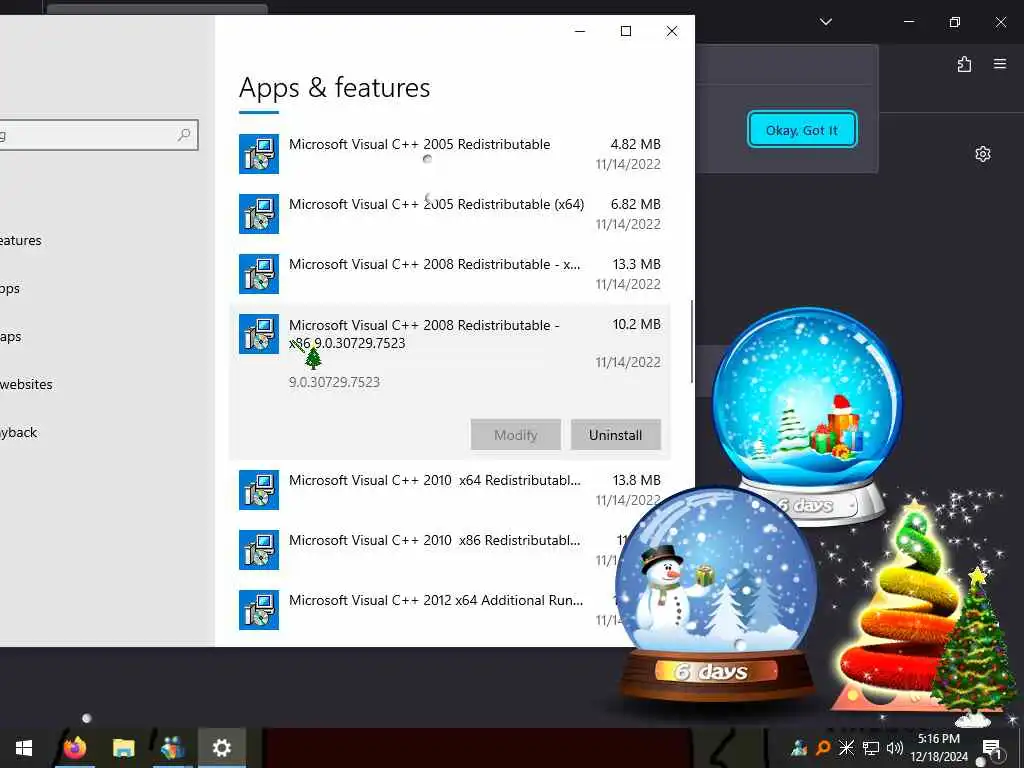Click "Microsoft Visual C++ 2005 Redistributable" name text
The image size is (1024, 768).
tap(419, 144)
